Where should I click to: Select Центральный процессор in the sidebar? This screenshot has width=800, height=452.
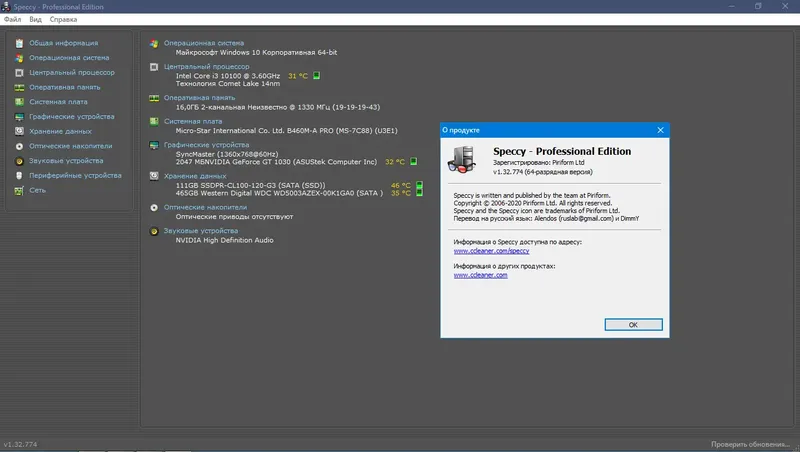tap(71, 72)
